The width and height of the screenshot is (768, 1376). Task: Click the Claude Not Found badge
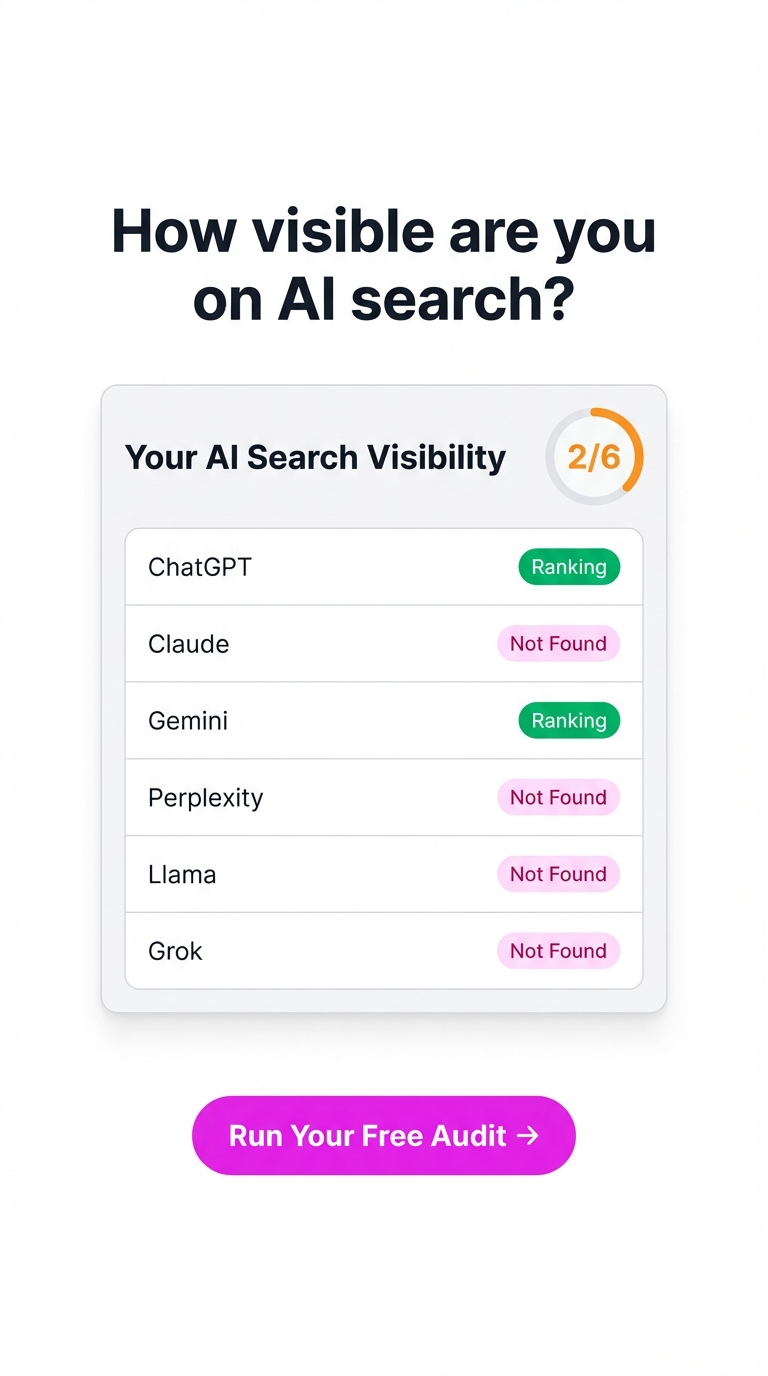pos(559,644)
